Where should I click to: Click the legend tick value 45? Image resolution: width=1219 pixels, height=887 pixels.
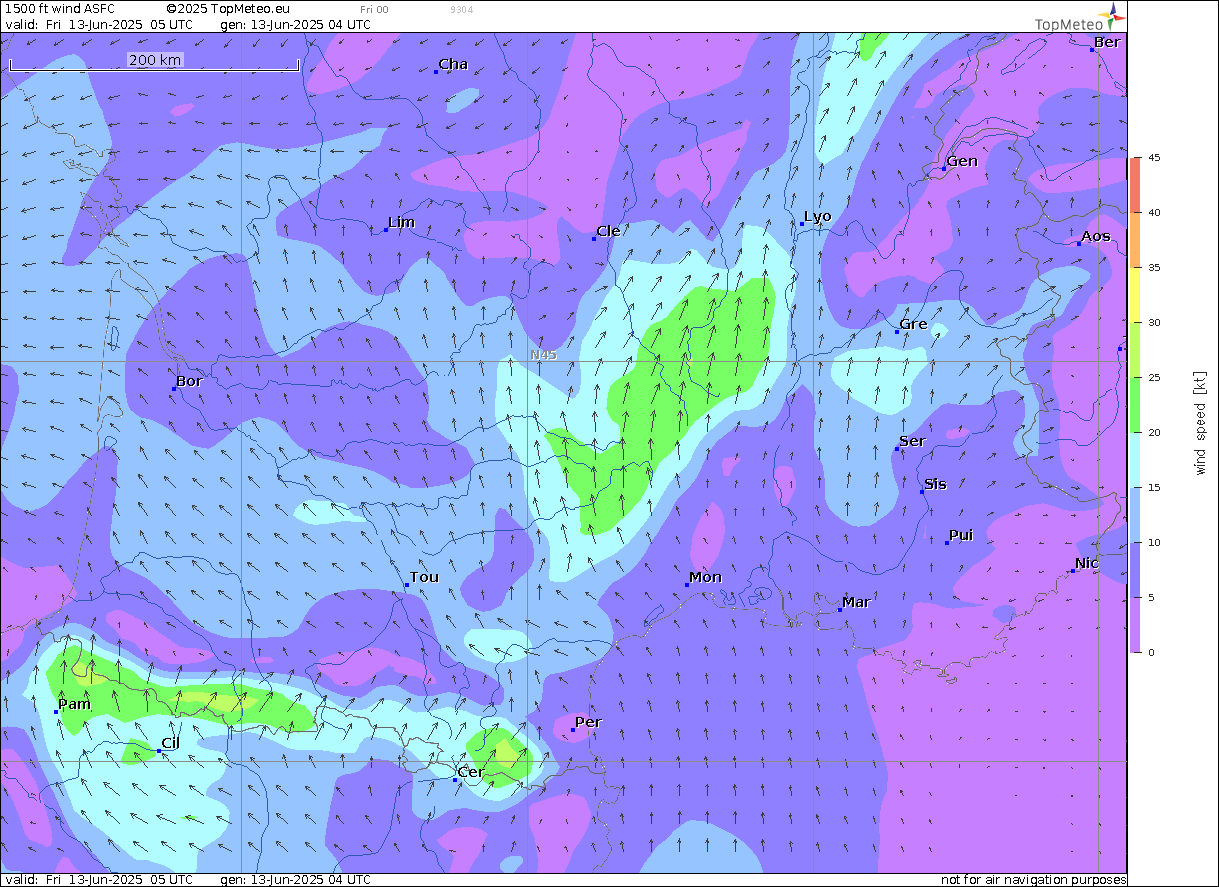[1154, 158]
